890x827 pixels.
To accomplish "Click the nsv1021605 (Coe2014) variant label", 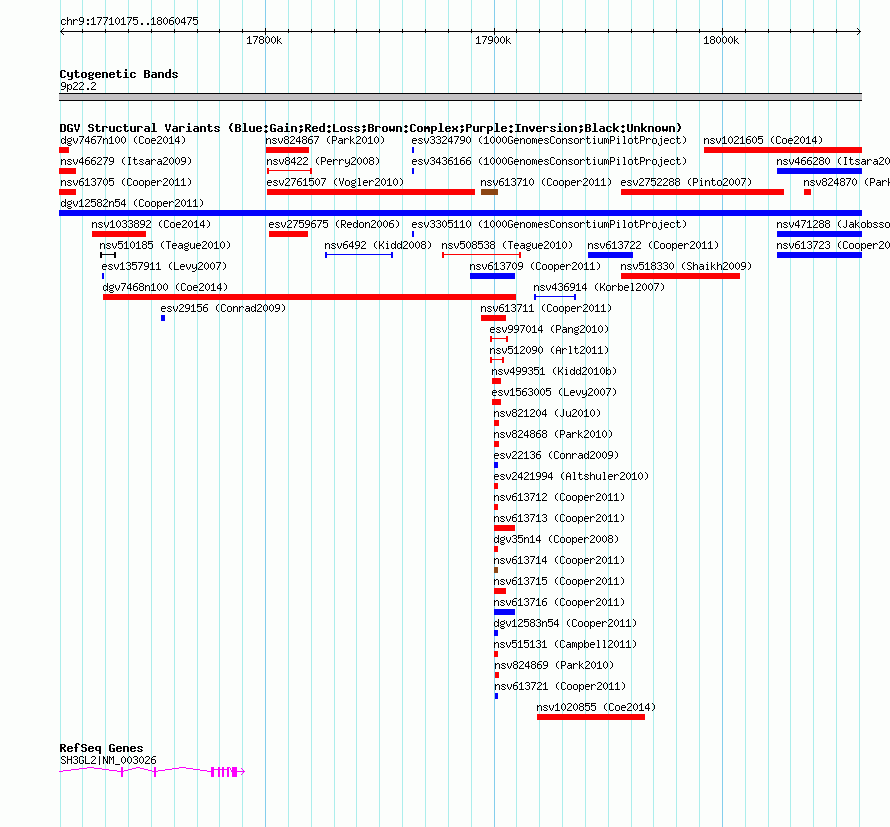I will 763,140.
